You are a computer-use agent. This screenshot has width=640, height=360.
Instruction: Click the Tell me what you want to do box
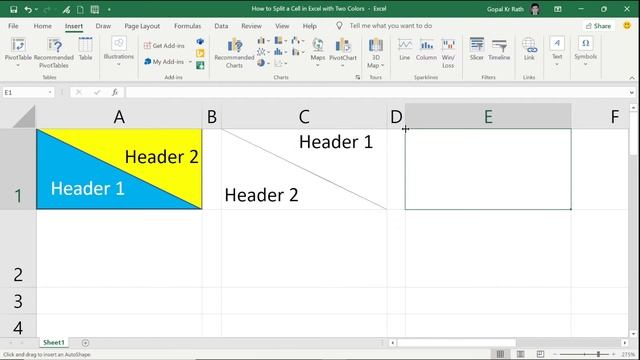click(390, 26)
